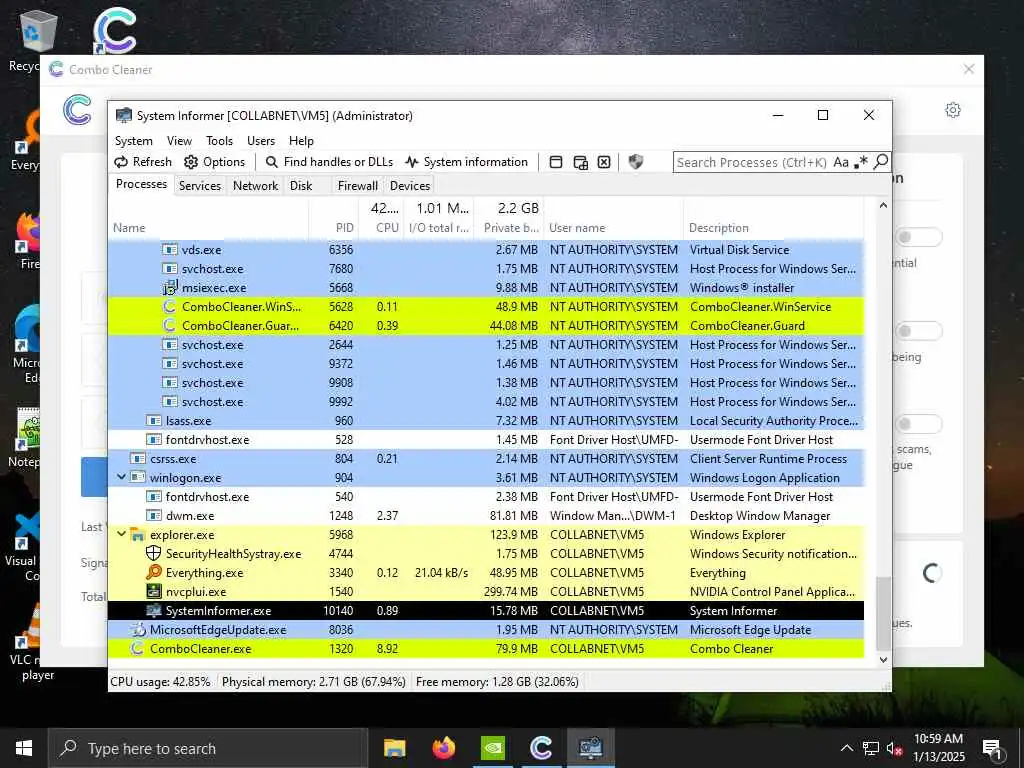The width and height of the screenshot is (1024, 768).
Task: Open File Explorer from the taskbar
Action: pos(394,748)
